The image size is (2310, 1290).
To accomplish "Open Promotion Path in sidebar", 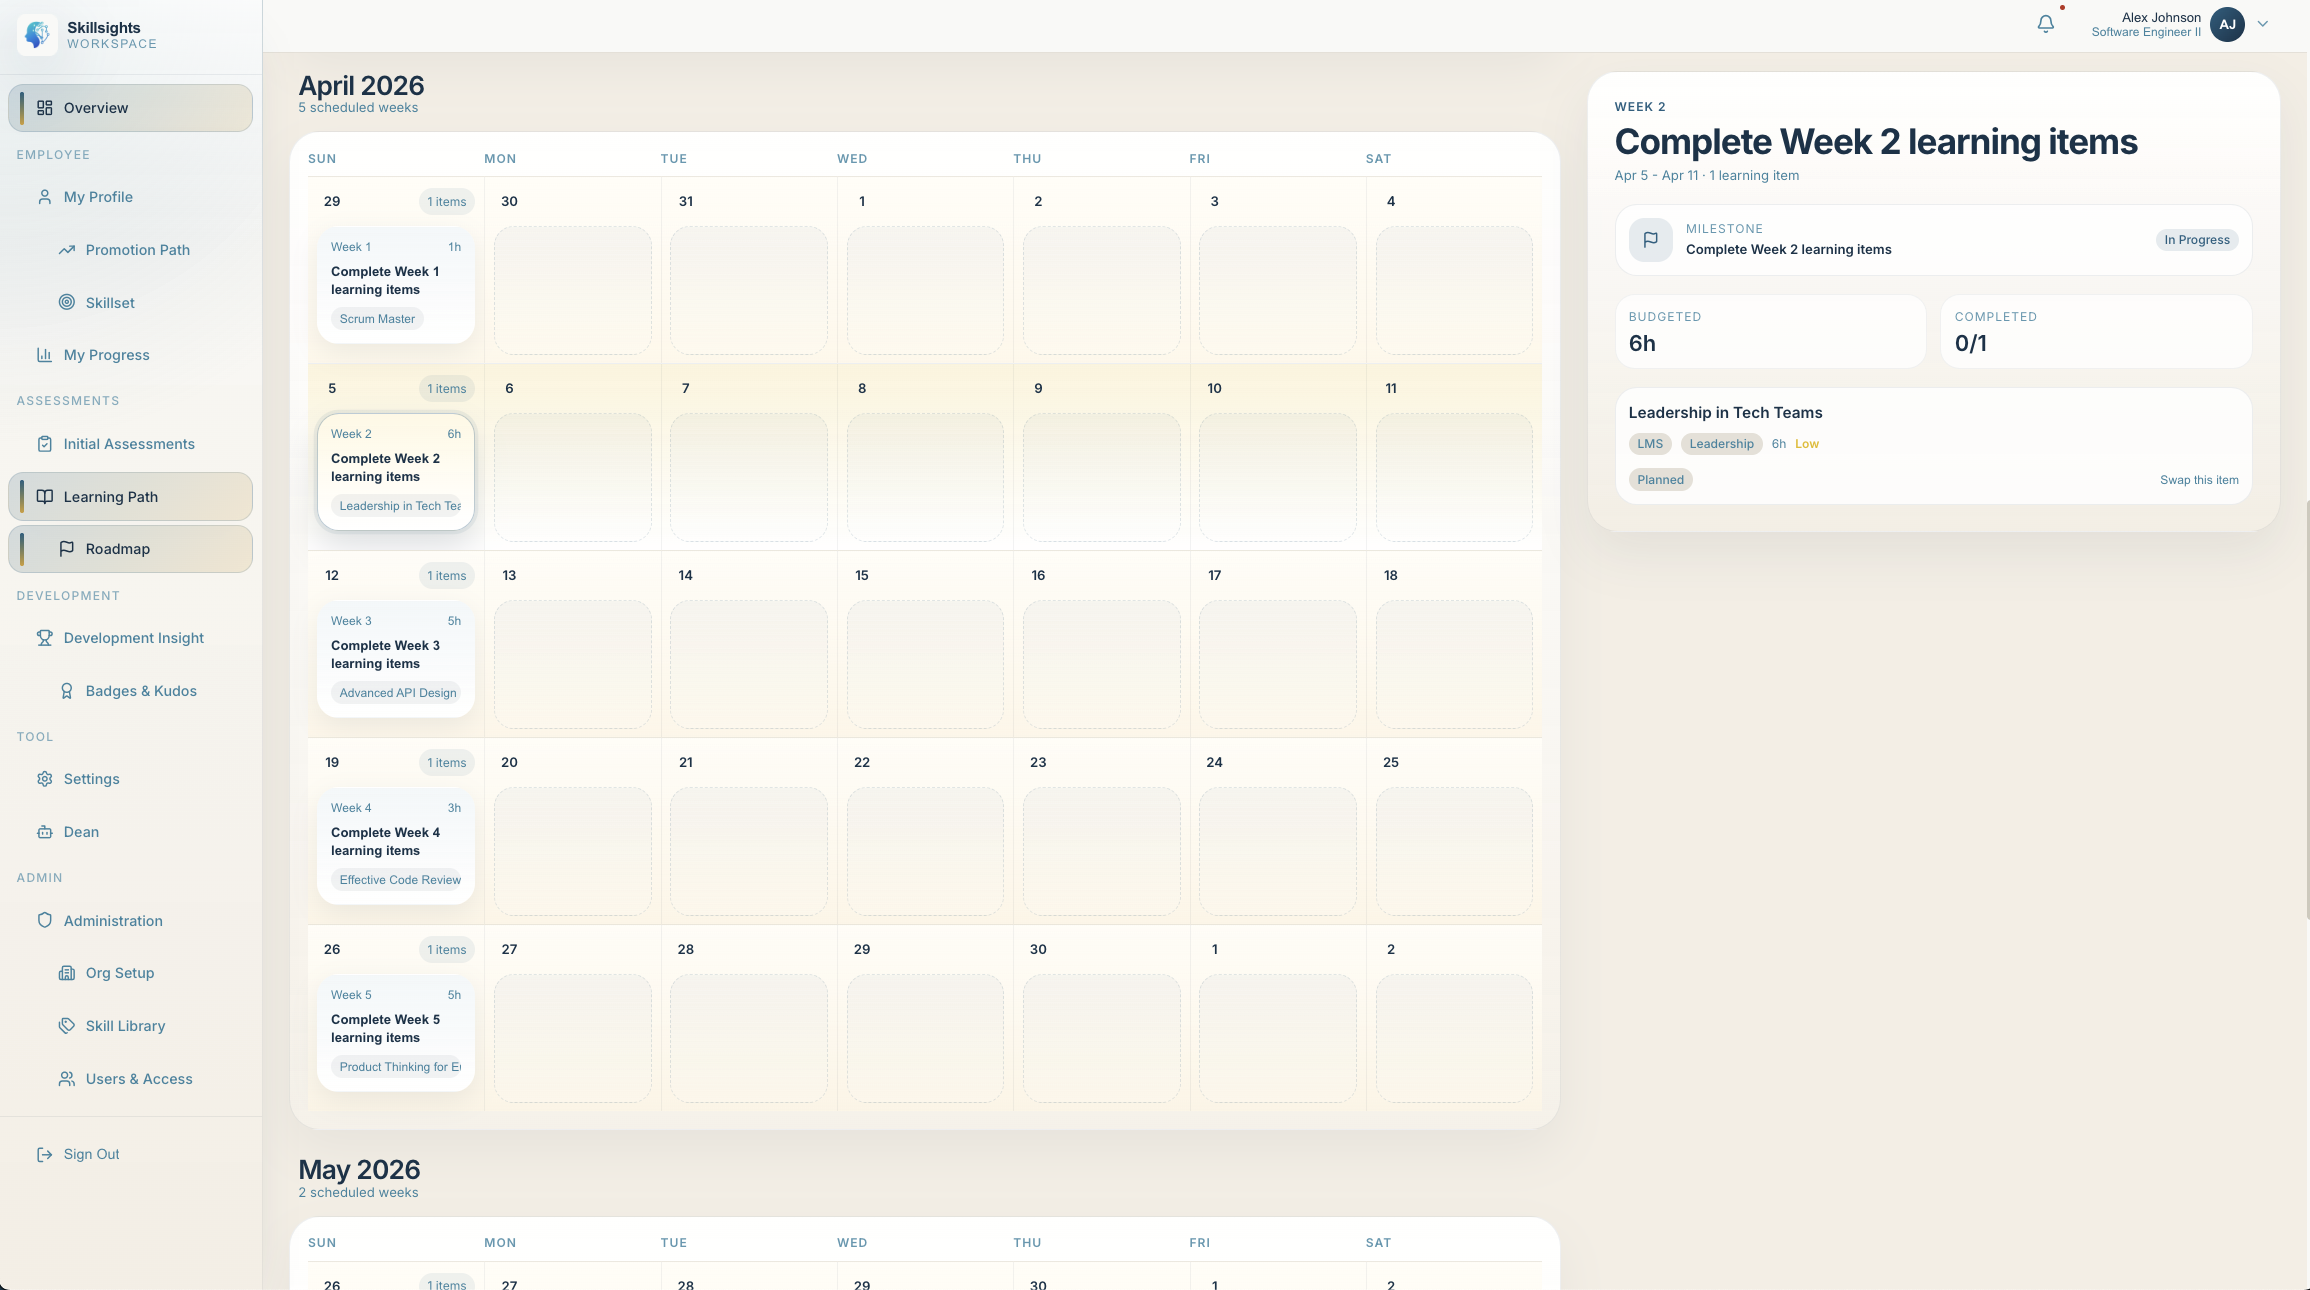I will coord(137,250).
